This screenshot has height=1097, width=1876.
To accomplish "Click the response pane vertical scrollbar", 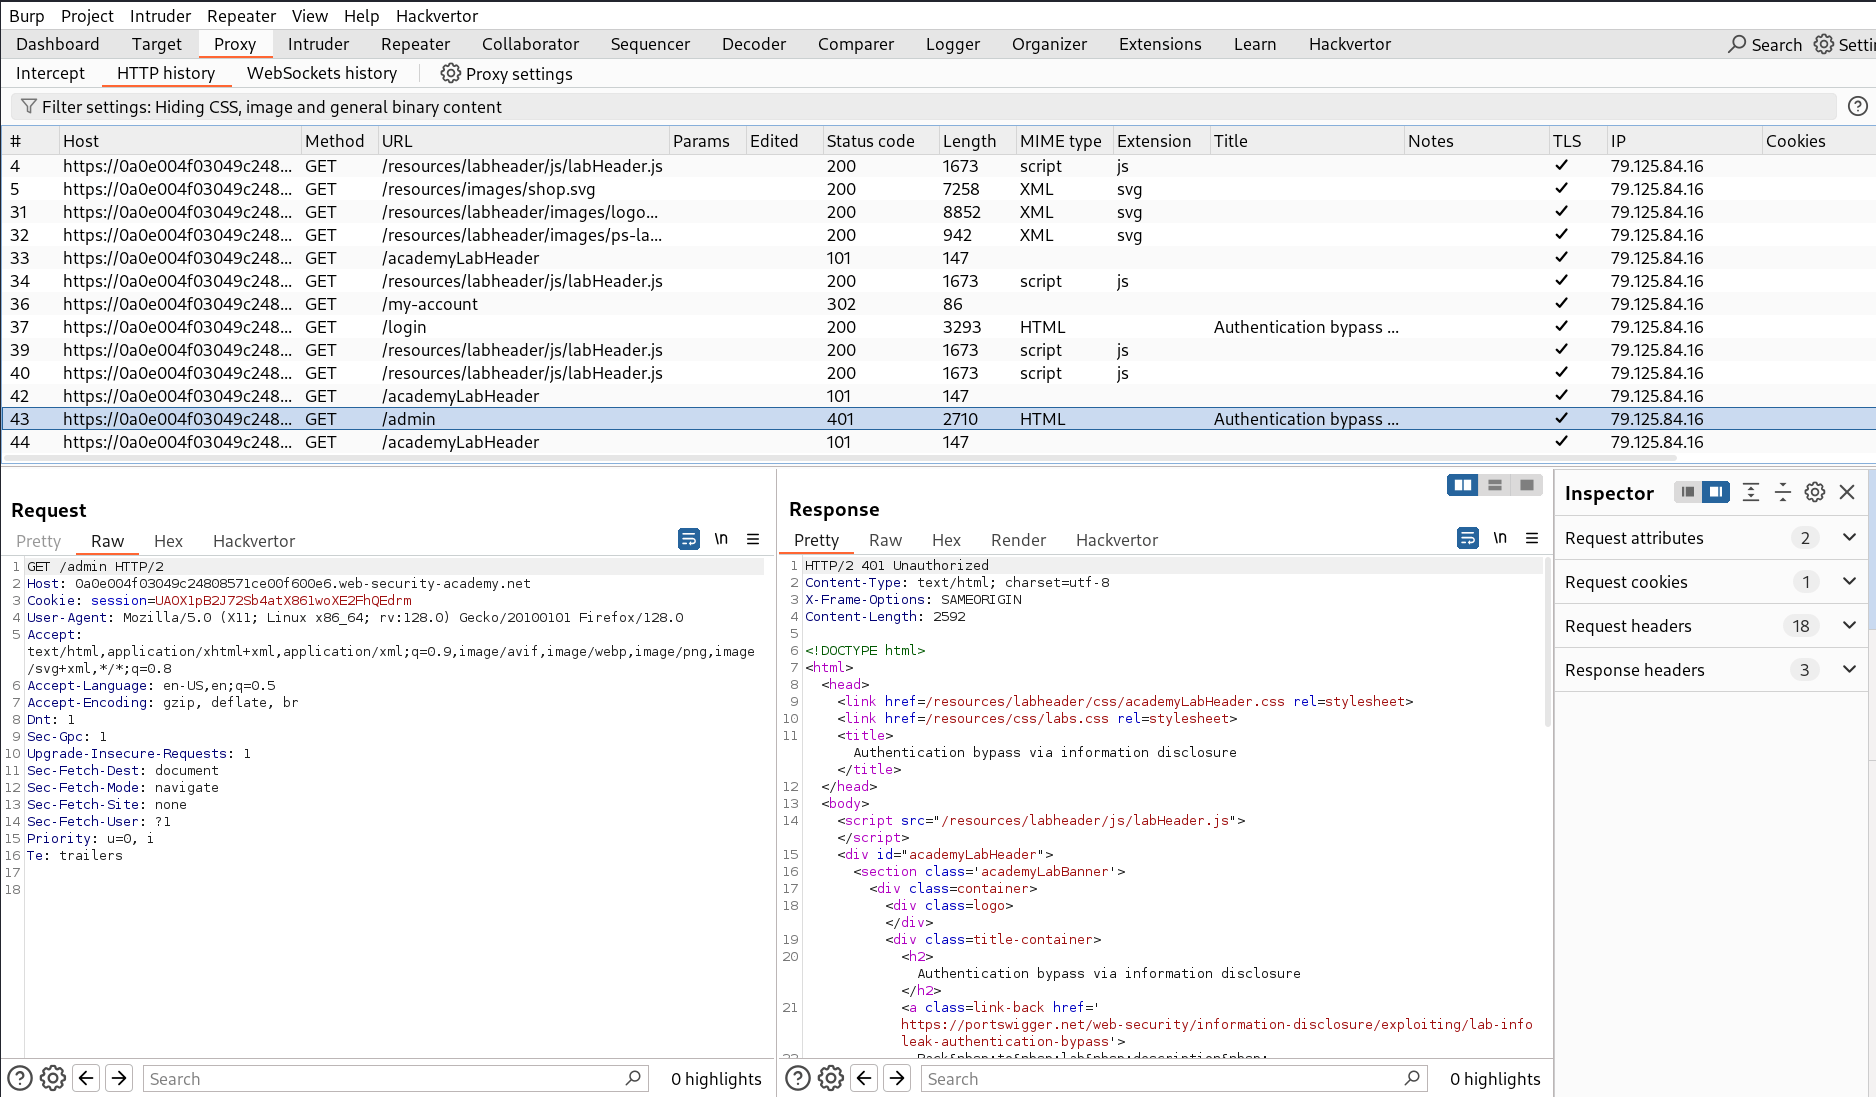I will 1547,640.
